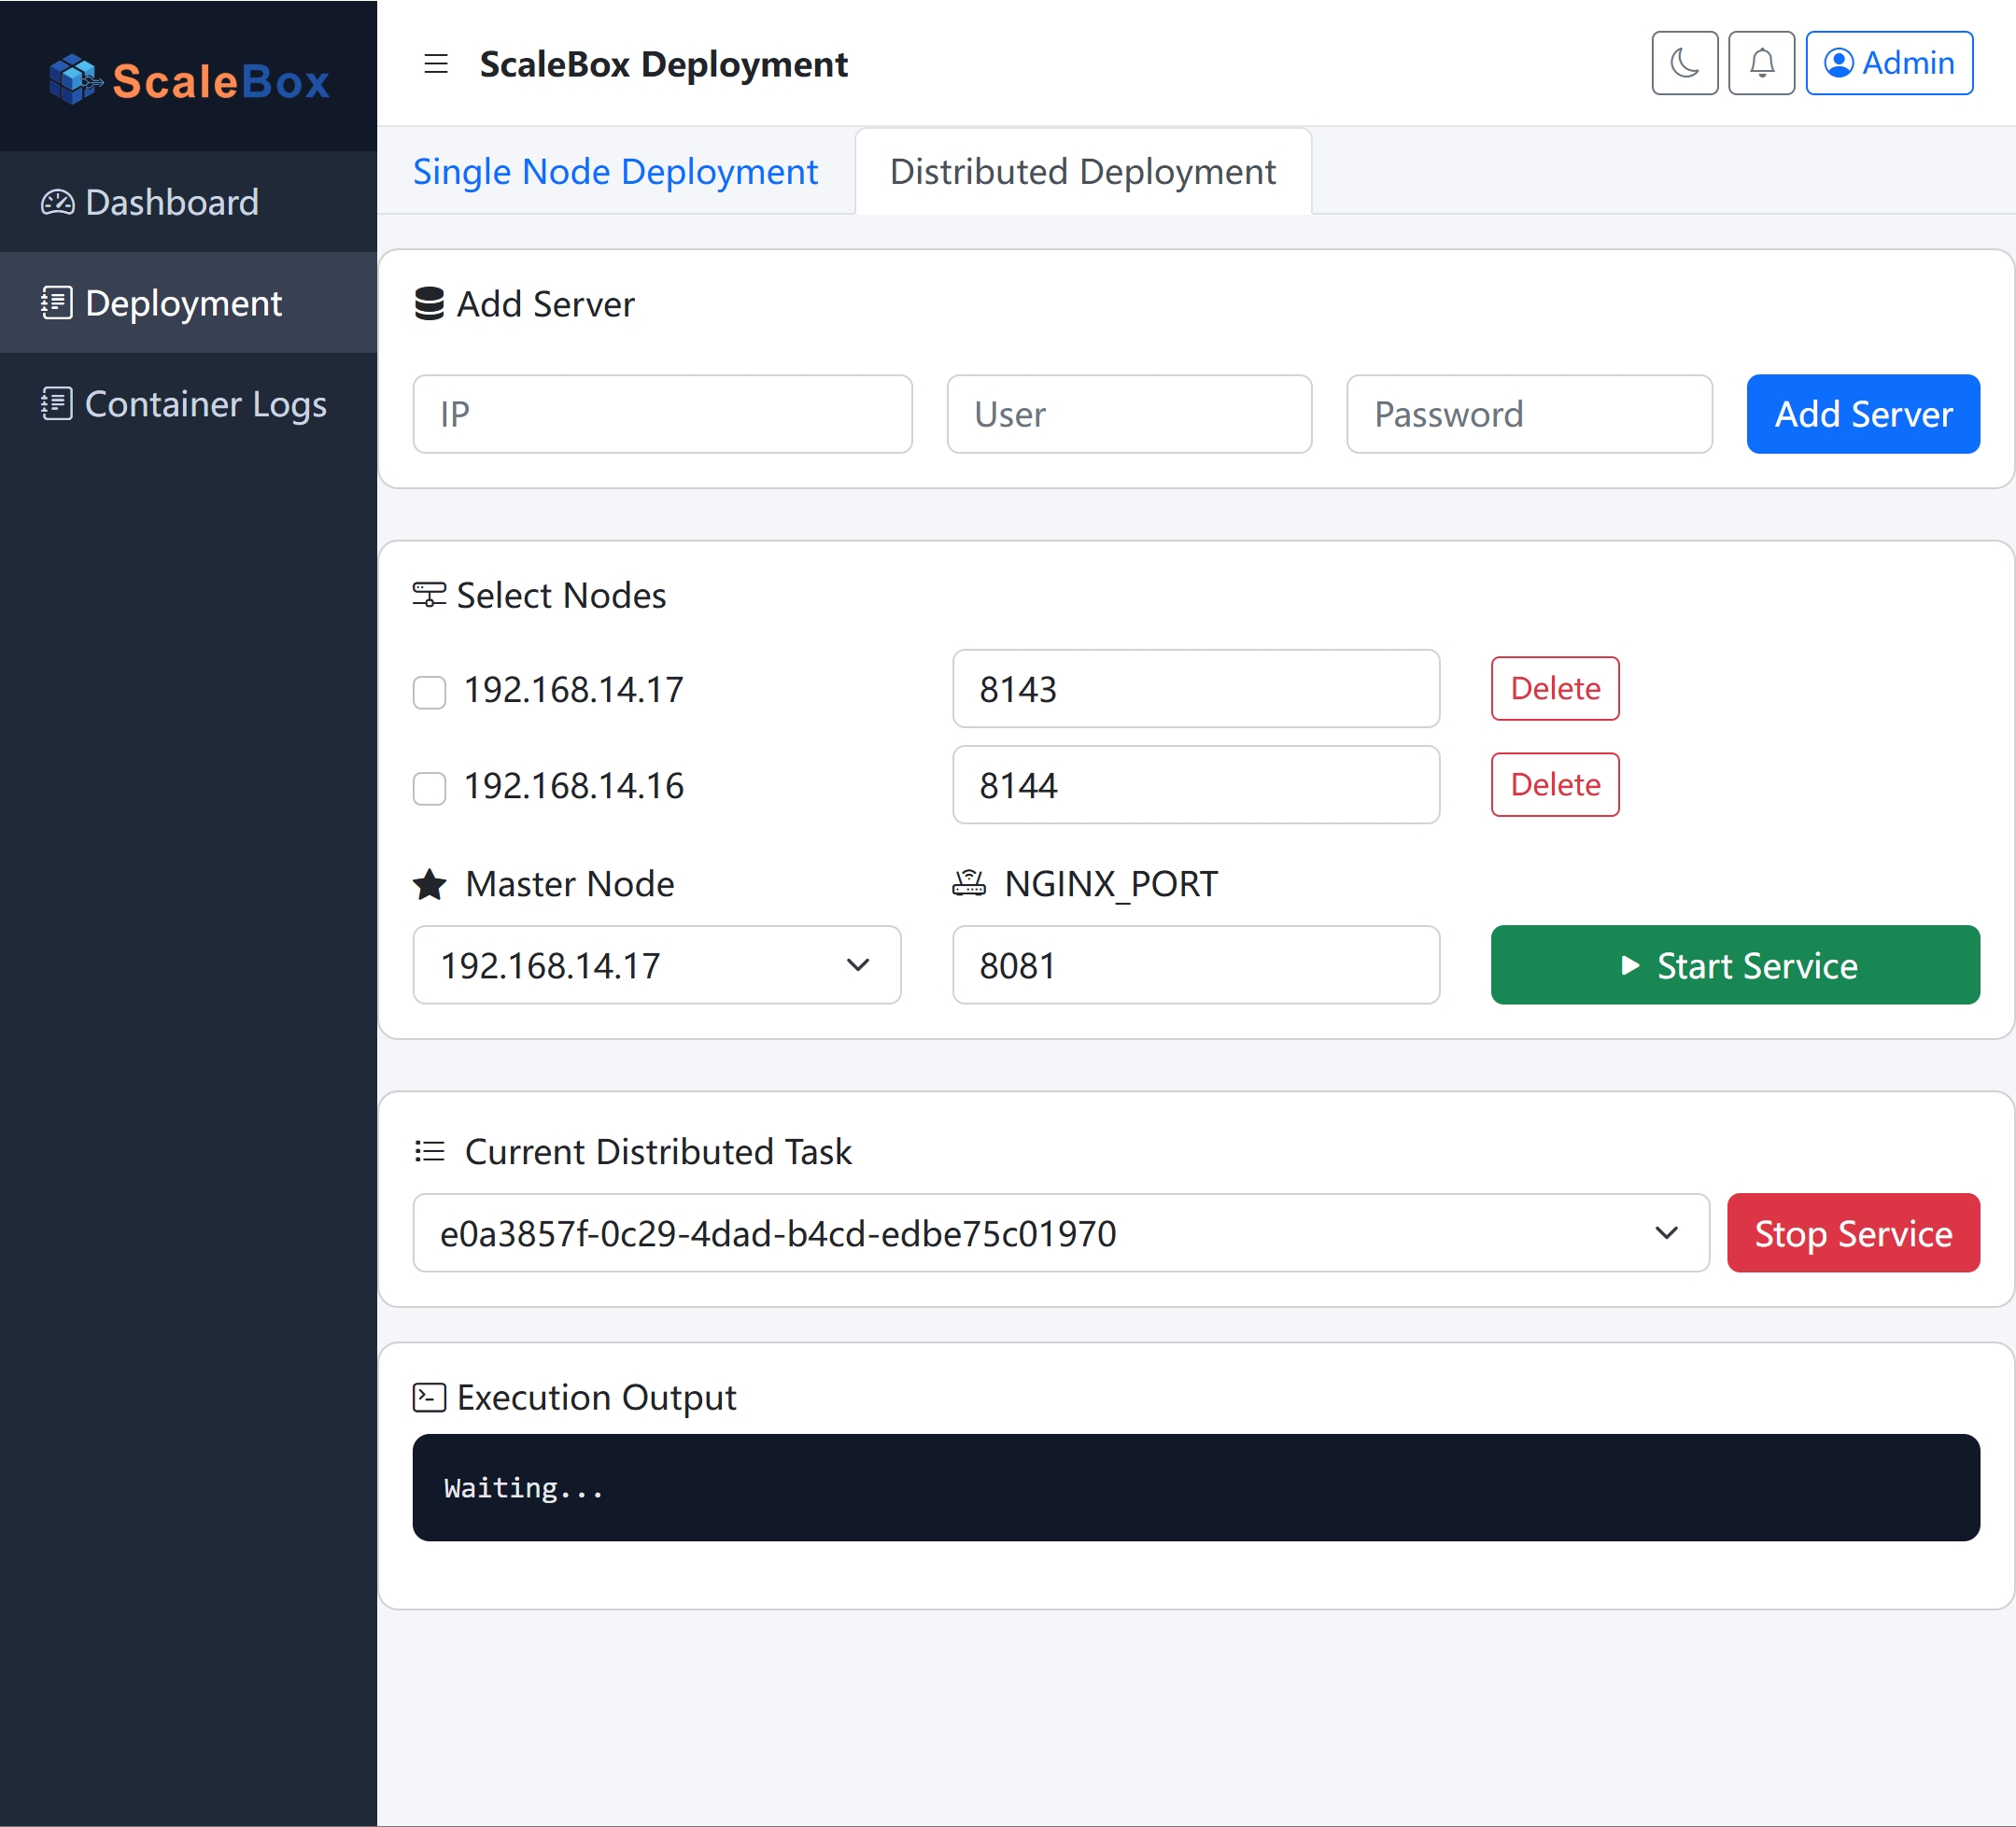Open Container Logs in the sidebar

pyautogui.click(x=188, y=403)
